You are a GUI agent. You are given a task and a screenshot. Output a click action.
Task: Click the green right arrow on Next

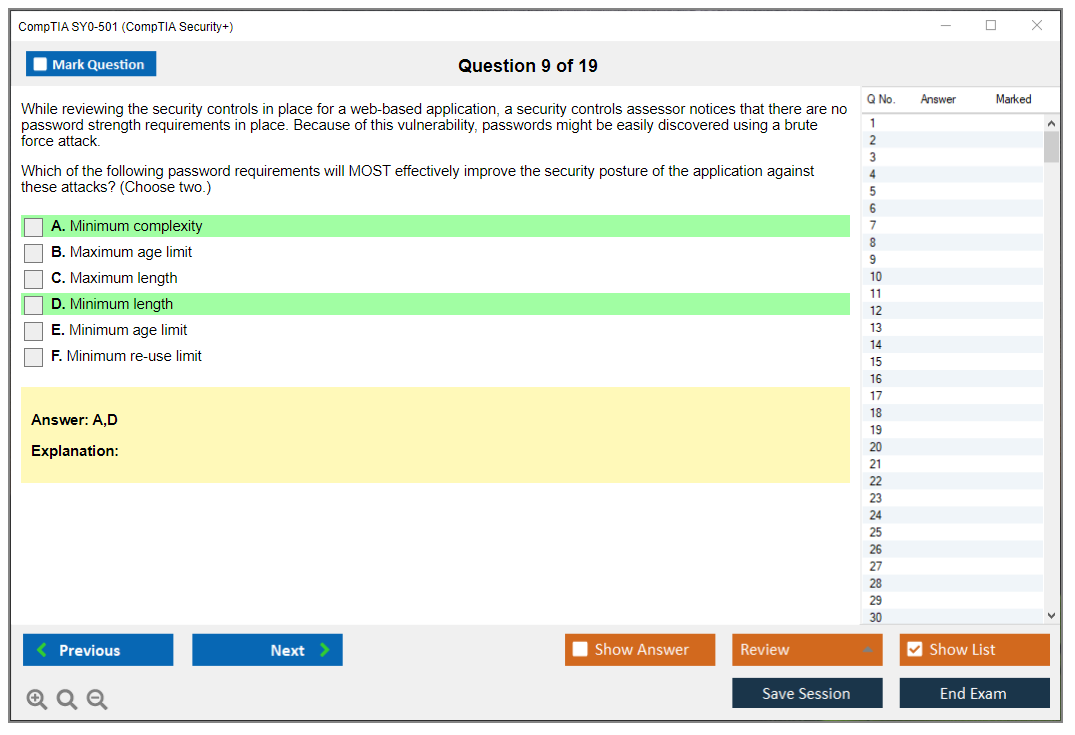pyautogui.click(x=325, y=650)
